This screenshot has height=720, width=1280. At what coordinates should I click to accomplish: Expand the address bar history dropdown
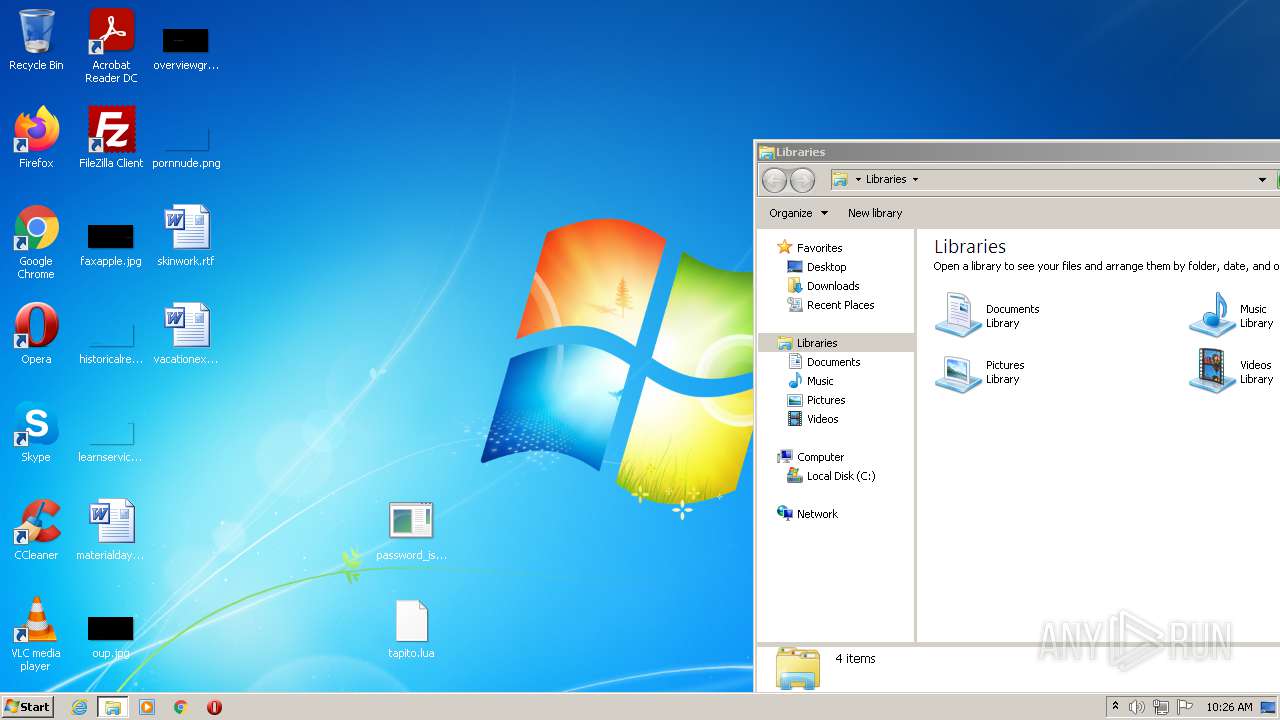pyautogui.click(x=1262, y=180)
